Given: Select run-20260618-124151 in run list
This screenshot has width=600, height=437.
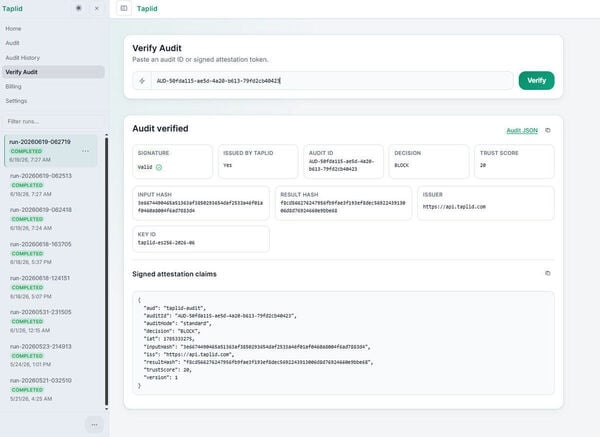Looking at the screenshot, I should coord(50,287).
